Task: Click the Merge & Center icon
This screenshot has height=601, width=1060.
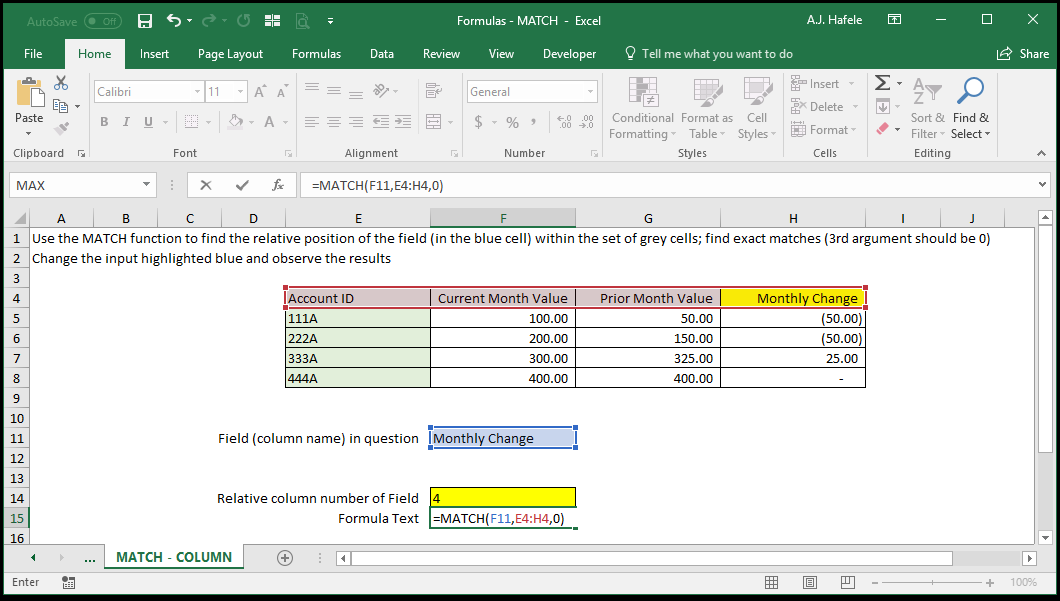Action: tap(433, 122)
